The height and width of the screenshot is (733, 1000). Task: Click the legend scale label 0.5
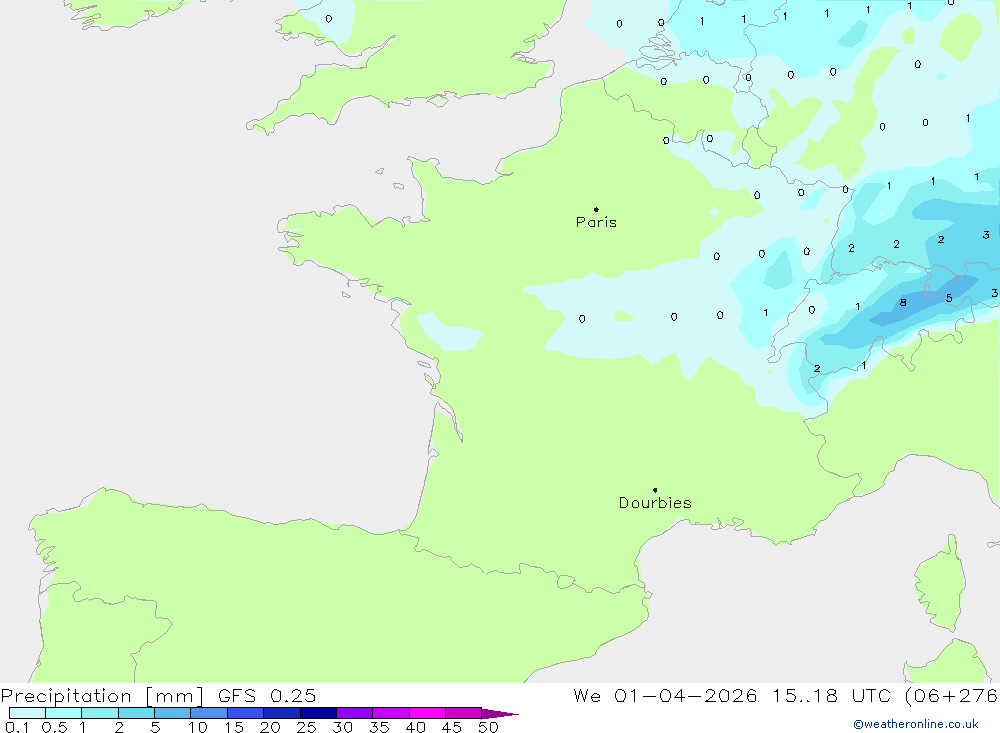(x=54, y=727)
